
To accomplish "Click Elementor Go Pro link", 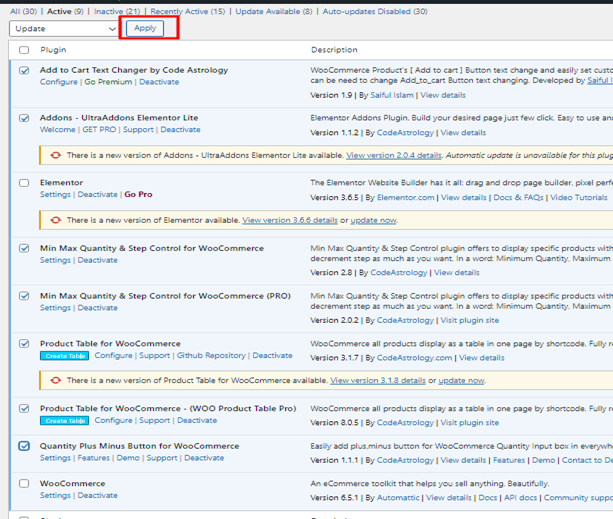I will click(138, 195).
